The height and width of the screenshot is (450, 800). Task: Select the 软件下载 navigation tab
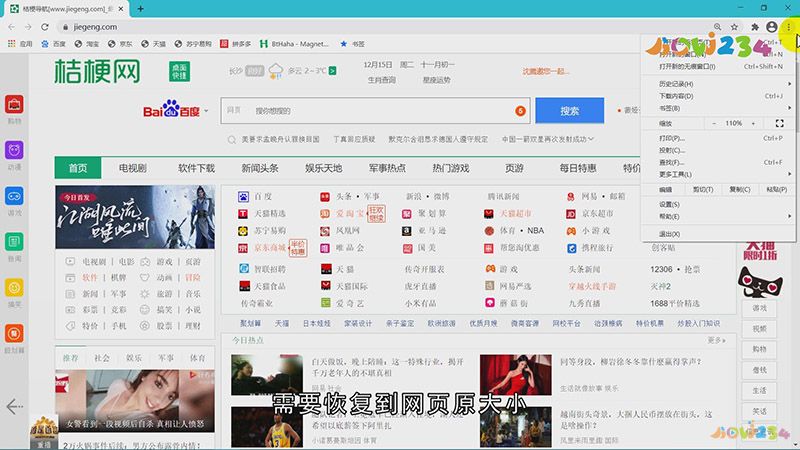click(196, 168)
